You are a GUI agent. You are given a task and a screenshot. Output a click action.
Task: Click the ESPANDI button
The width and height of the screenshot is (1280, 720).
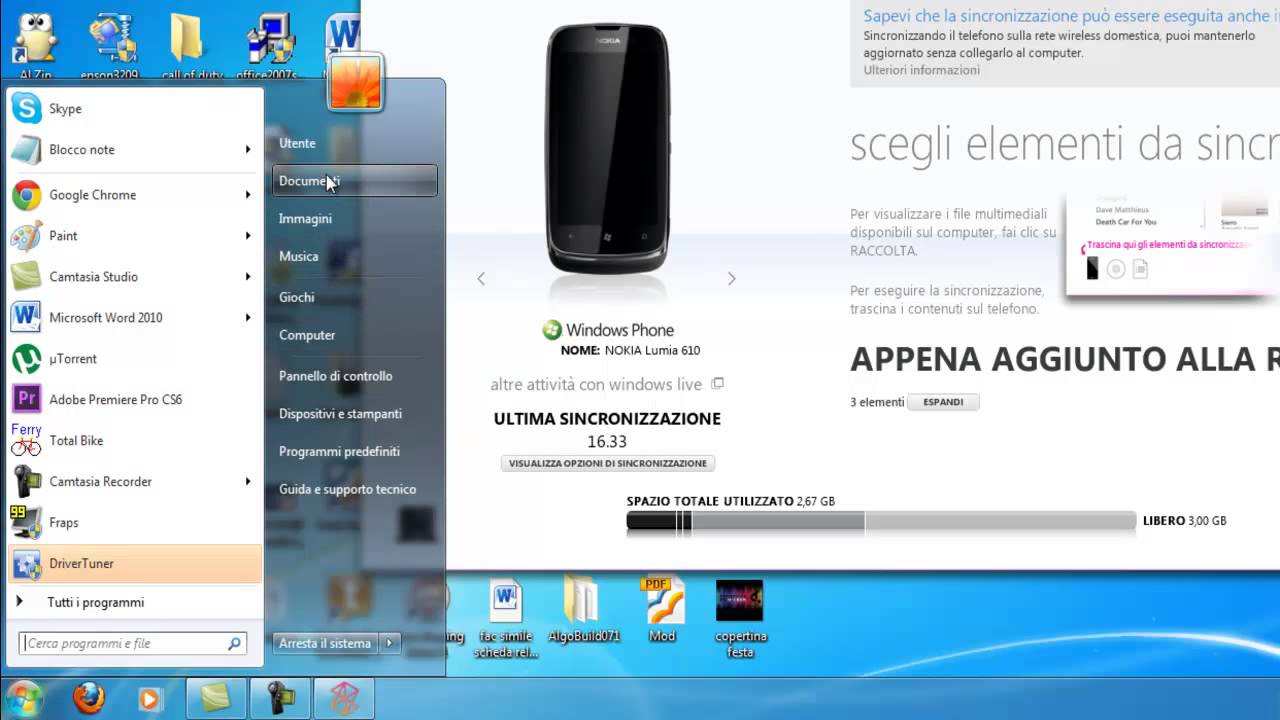pyautogui.click(x=943, y=402)
